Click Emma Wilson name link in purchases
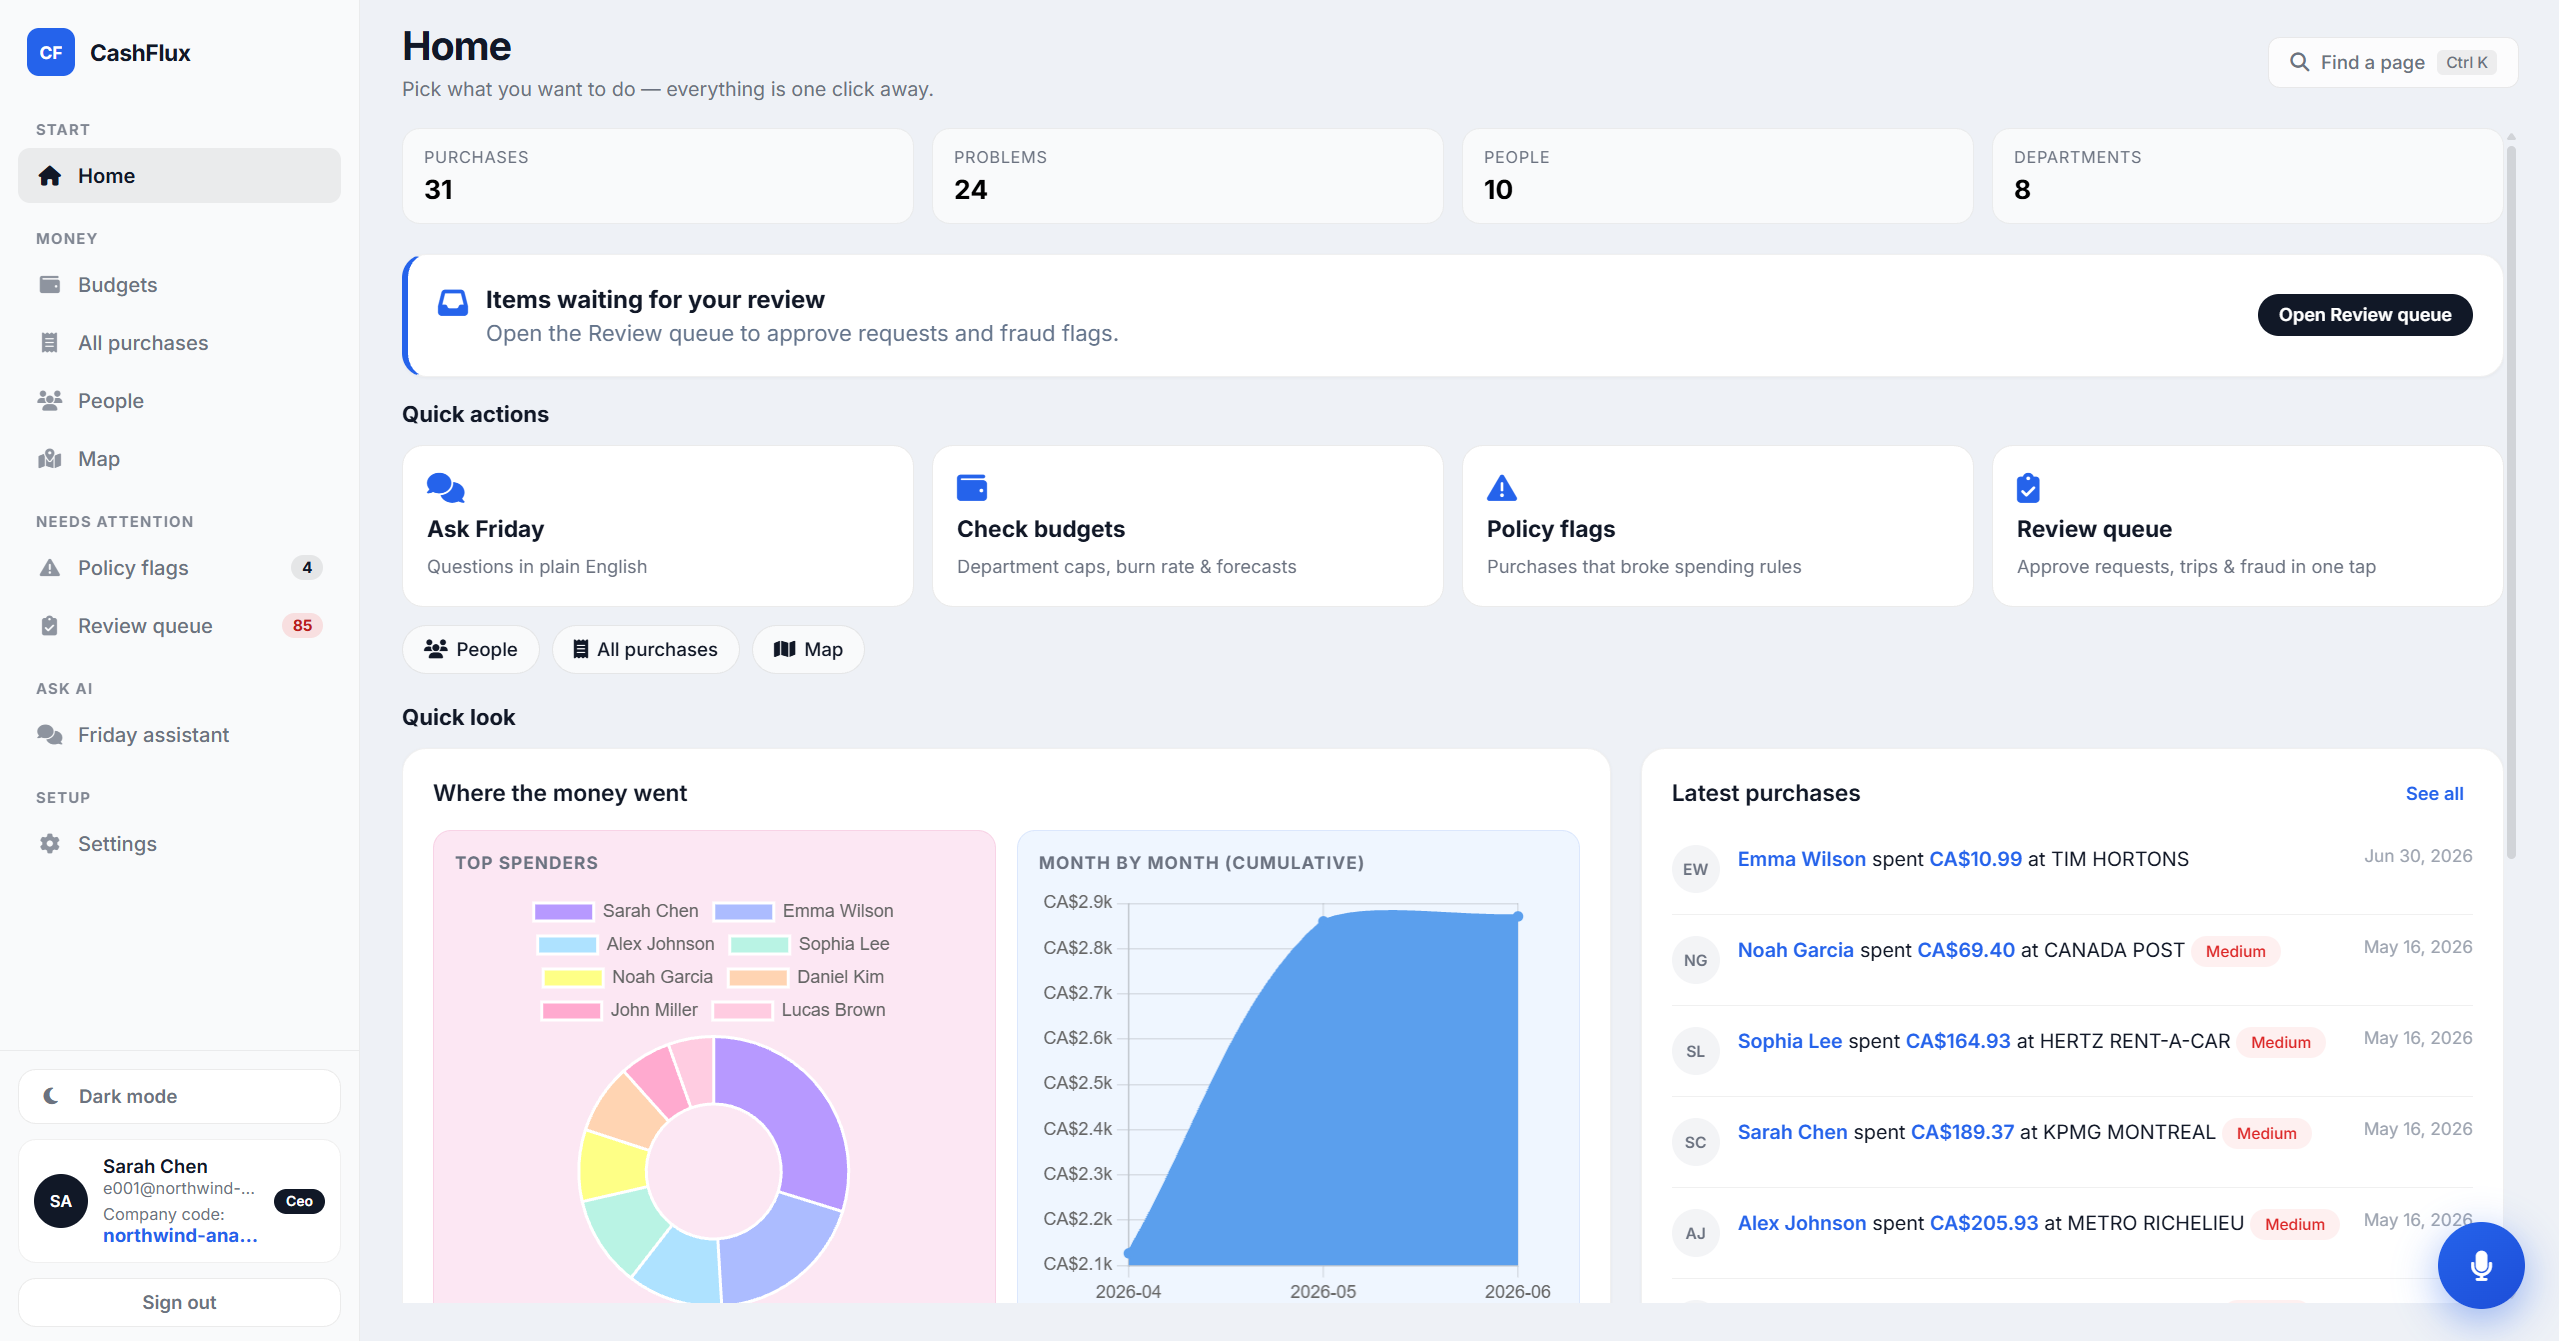Viewport: 2559px width, 1341px height. 1801,859
